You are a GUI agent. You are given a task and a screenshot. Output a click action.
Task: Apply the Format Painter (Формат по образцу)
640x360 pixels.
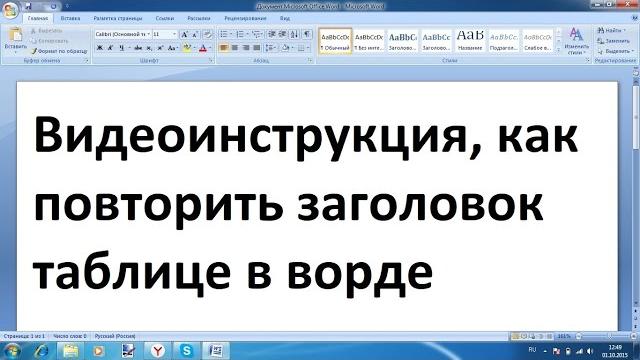(59, 51)
